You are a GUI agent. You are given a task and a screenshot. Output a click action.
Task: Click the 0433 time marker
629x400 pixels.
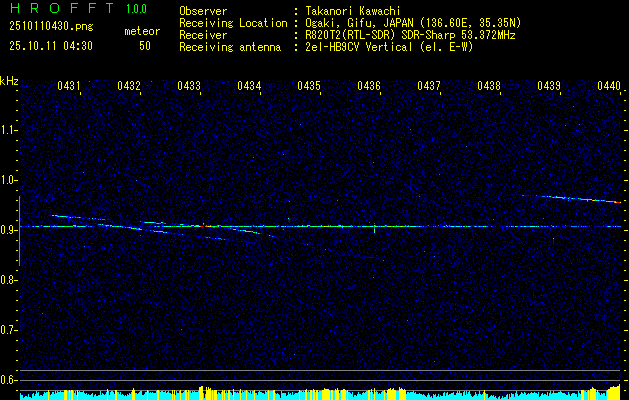pos(189,86)
